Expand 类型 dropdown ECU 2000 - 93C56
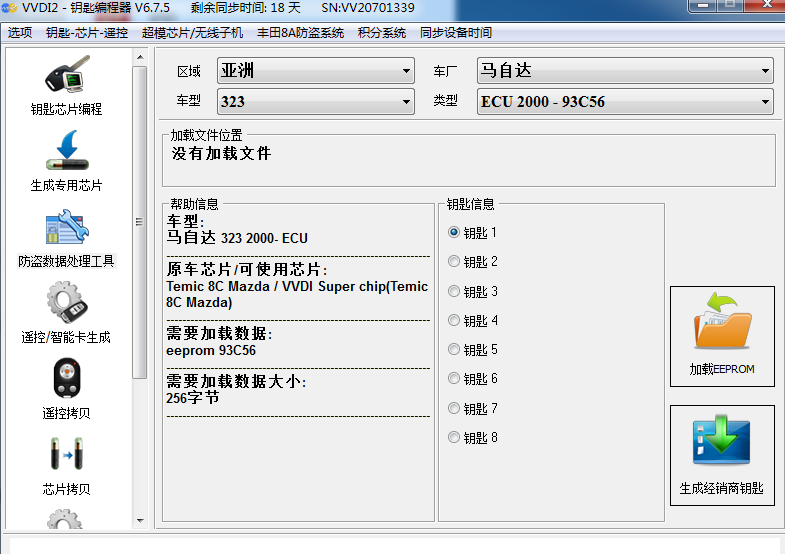Screen dimensions: 785x554 pos(624,102)
